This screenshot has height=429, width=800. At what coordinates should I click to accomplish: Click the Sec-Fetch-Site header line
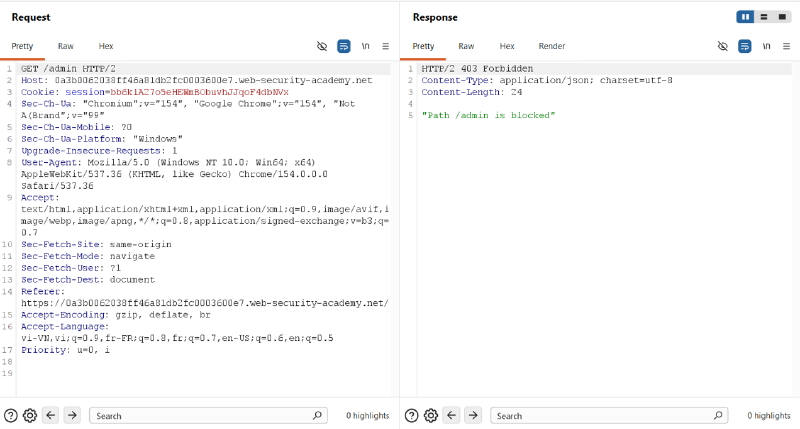pos(96,244)
